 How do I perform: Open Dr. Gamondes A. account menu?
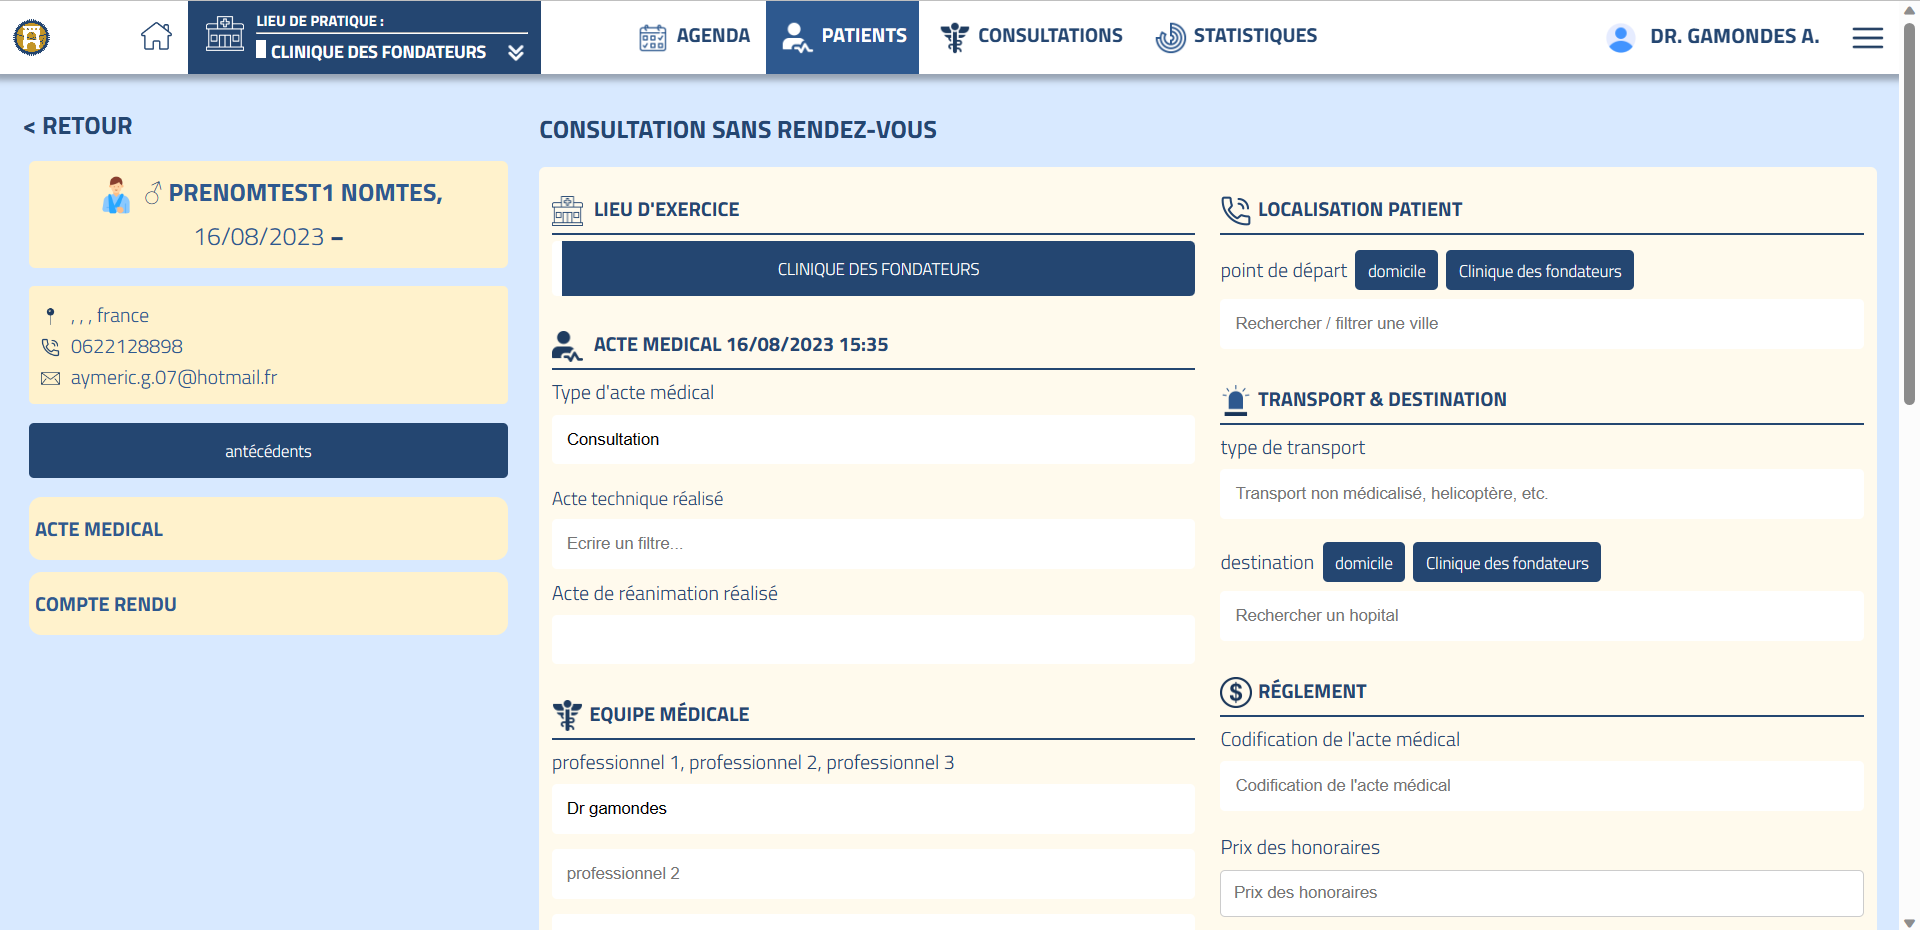point(1734,37)
